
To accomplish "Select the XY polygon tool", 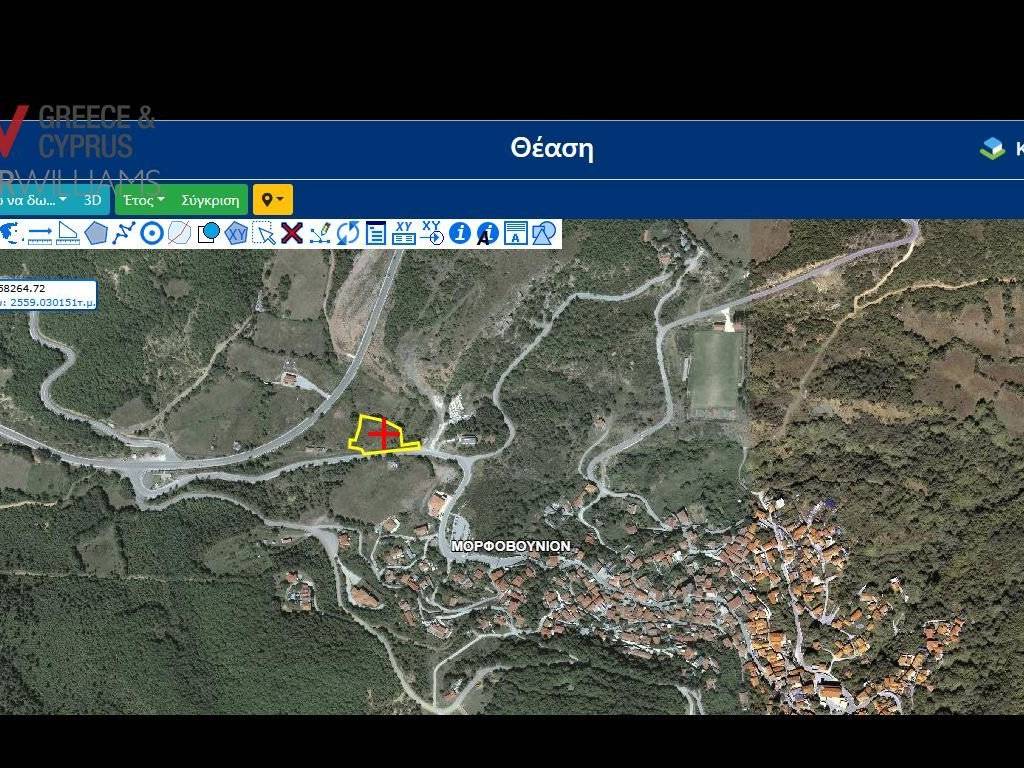I will [236, 234].
